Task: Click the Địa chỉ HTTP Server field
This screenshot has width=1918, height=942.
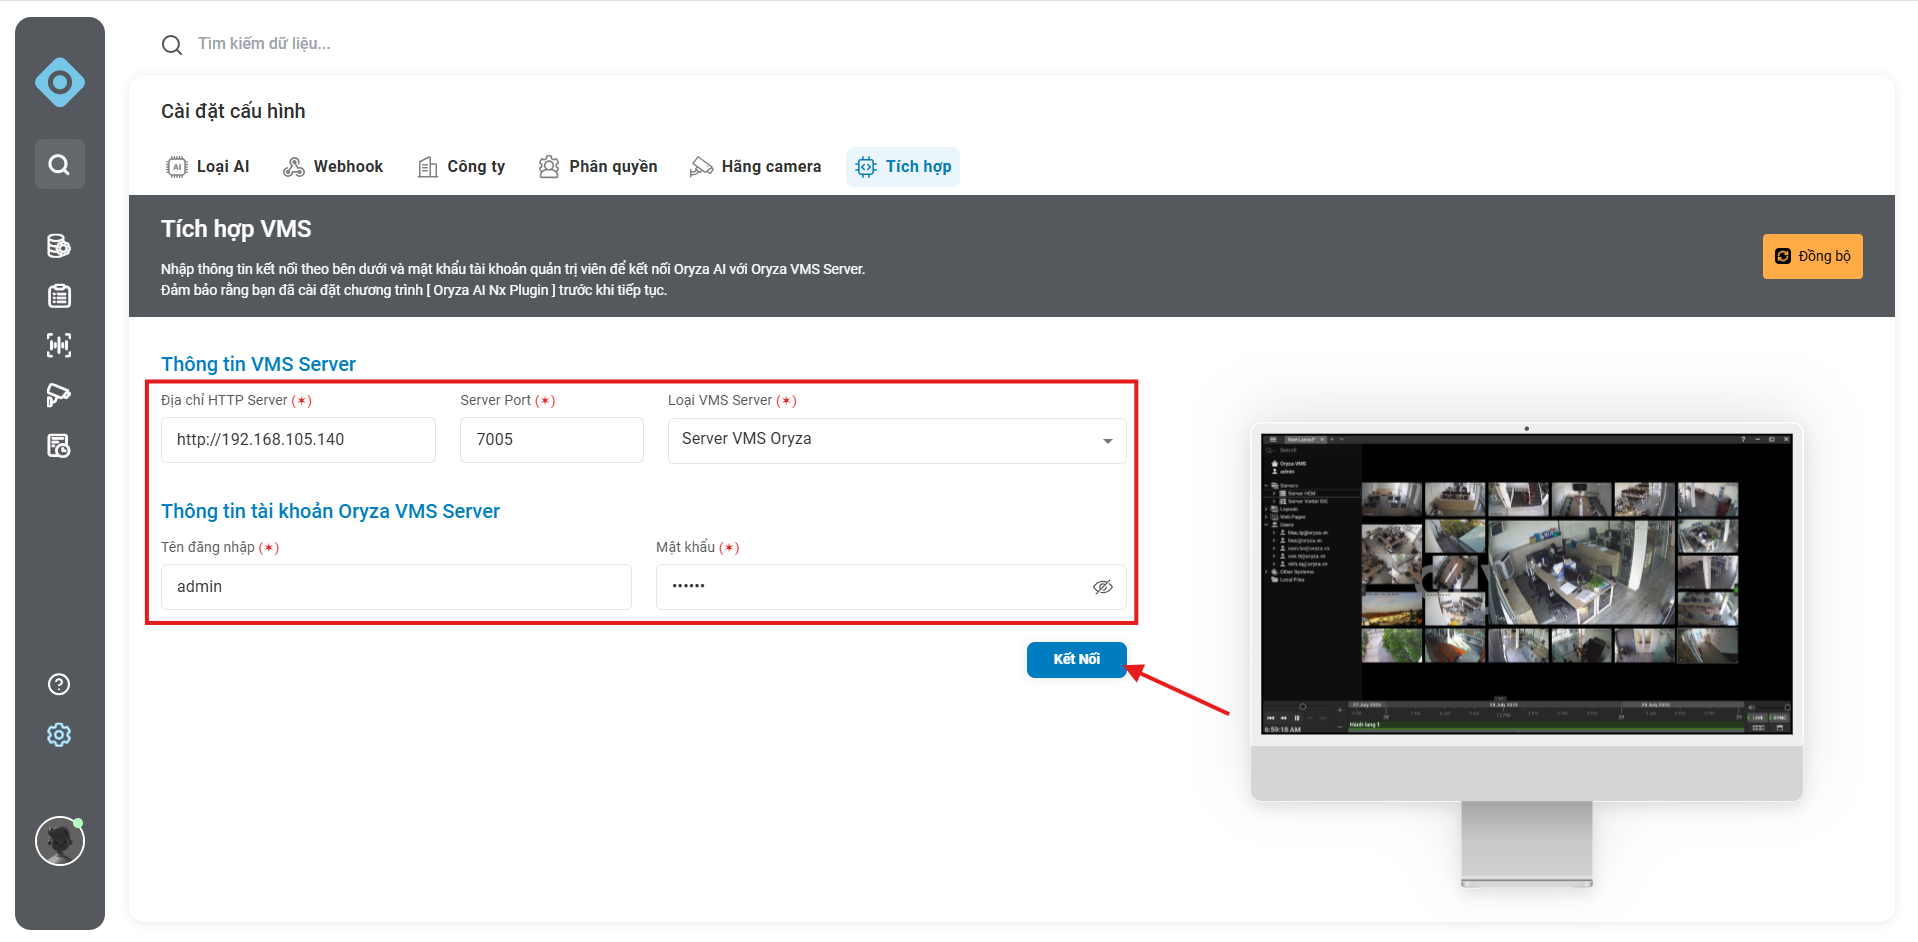Action: click(298, 440)
